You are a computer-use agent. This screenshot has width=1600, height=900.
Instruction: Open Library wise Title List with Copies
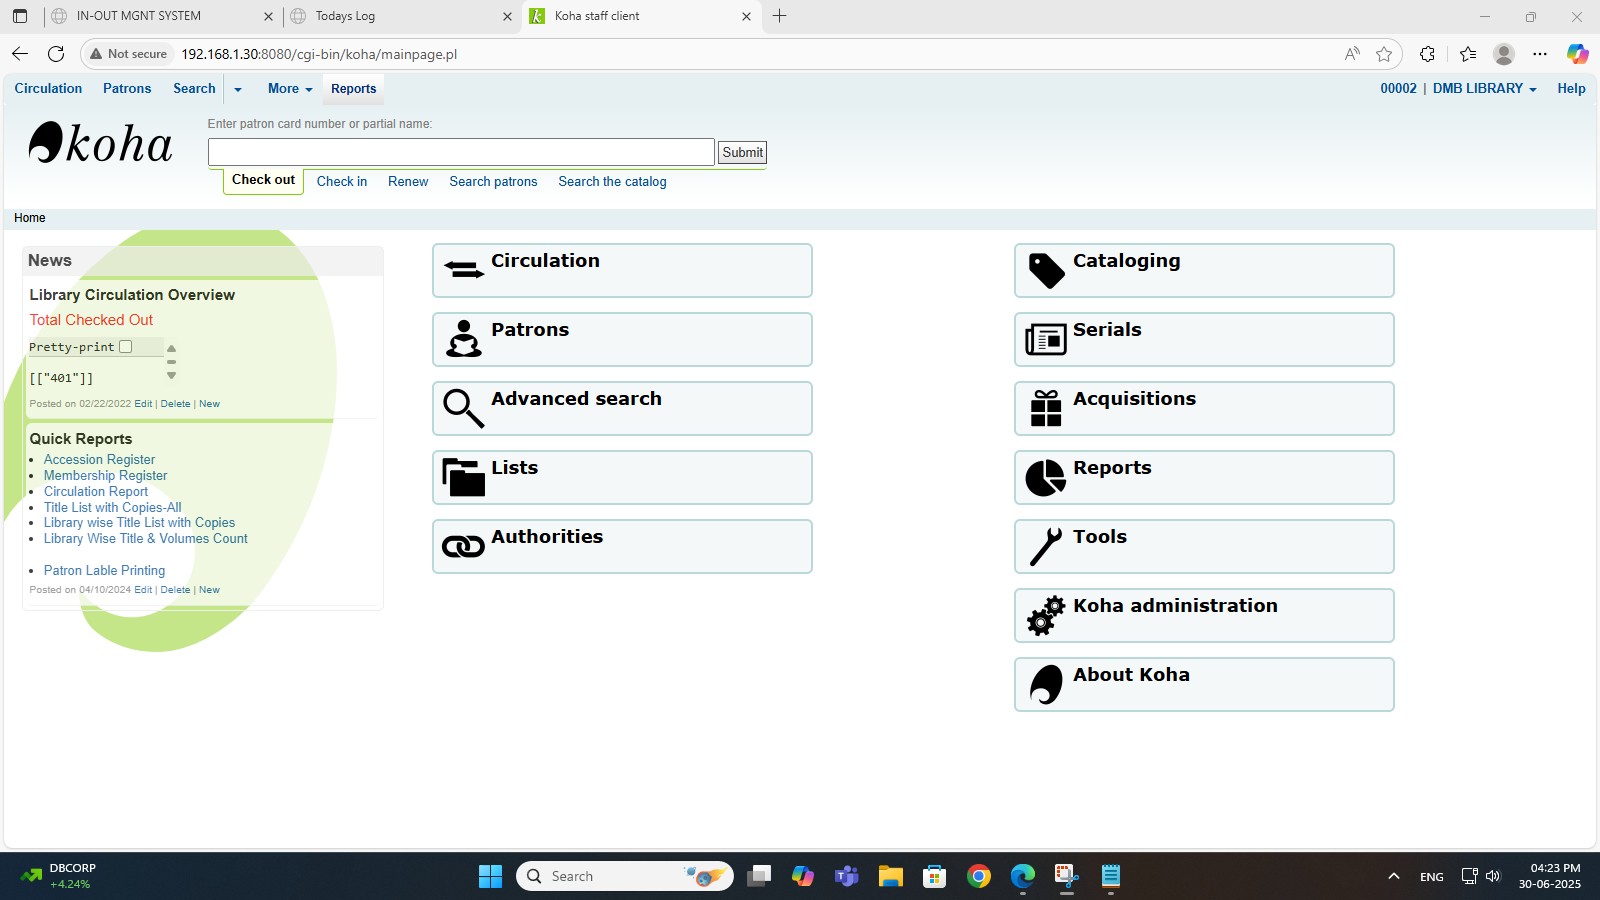139,523
